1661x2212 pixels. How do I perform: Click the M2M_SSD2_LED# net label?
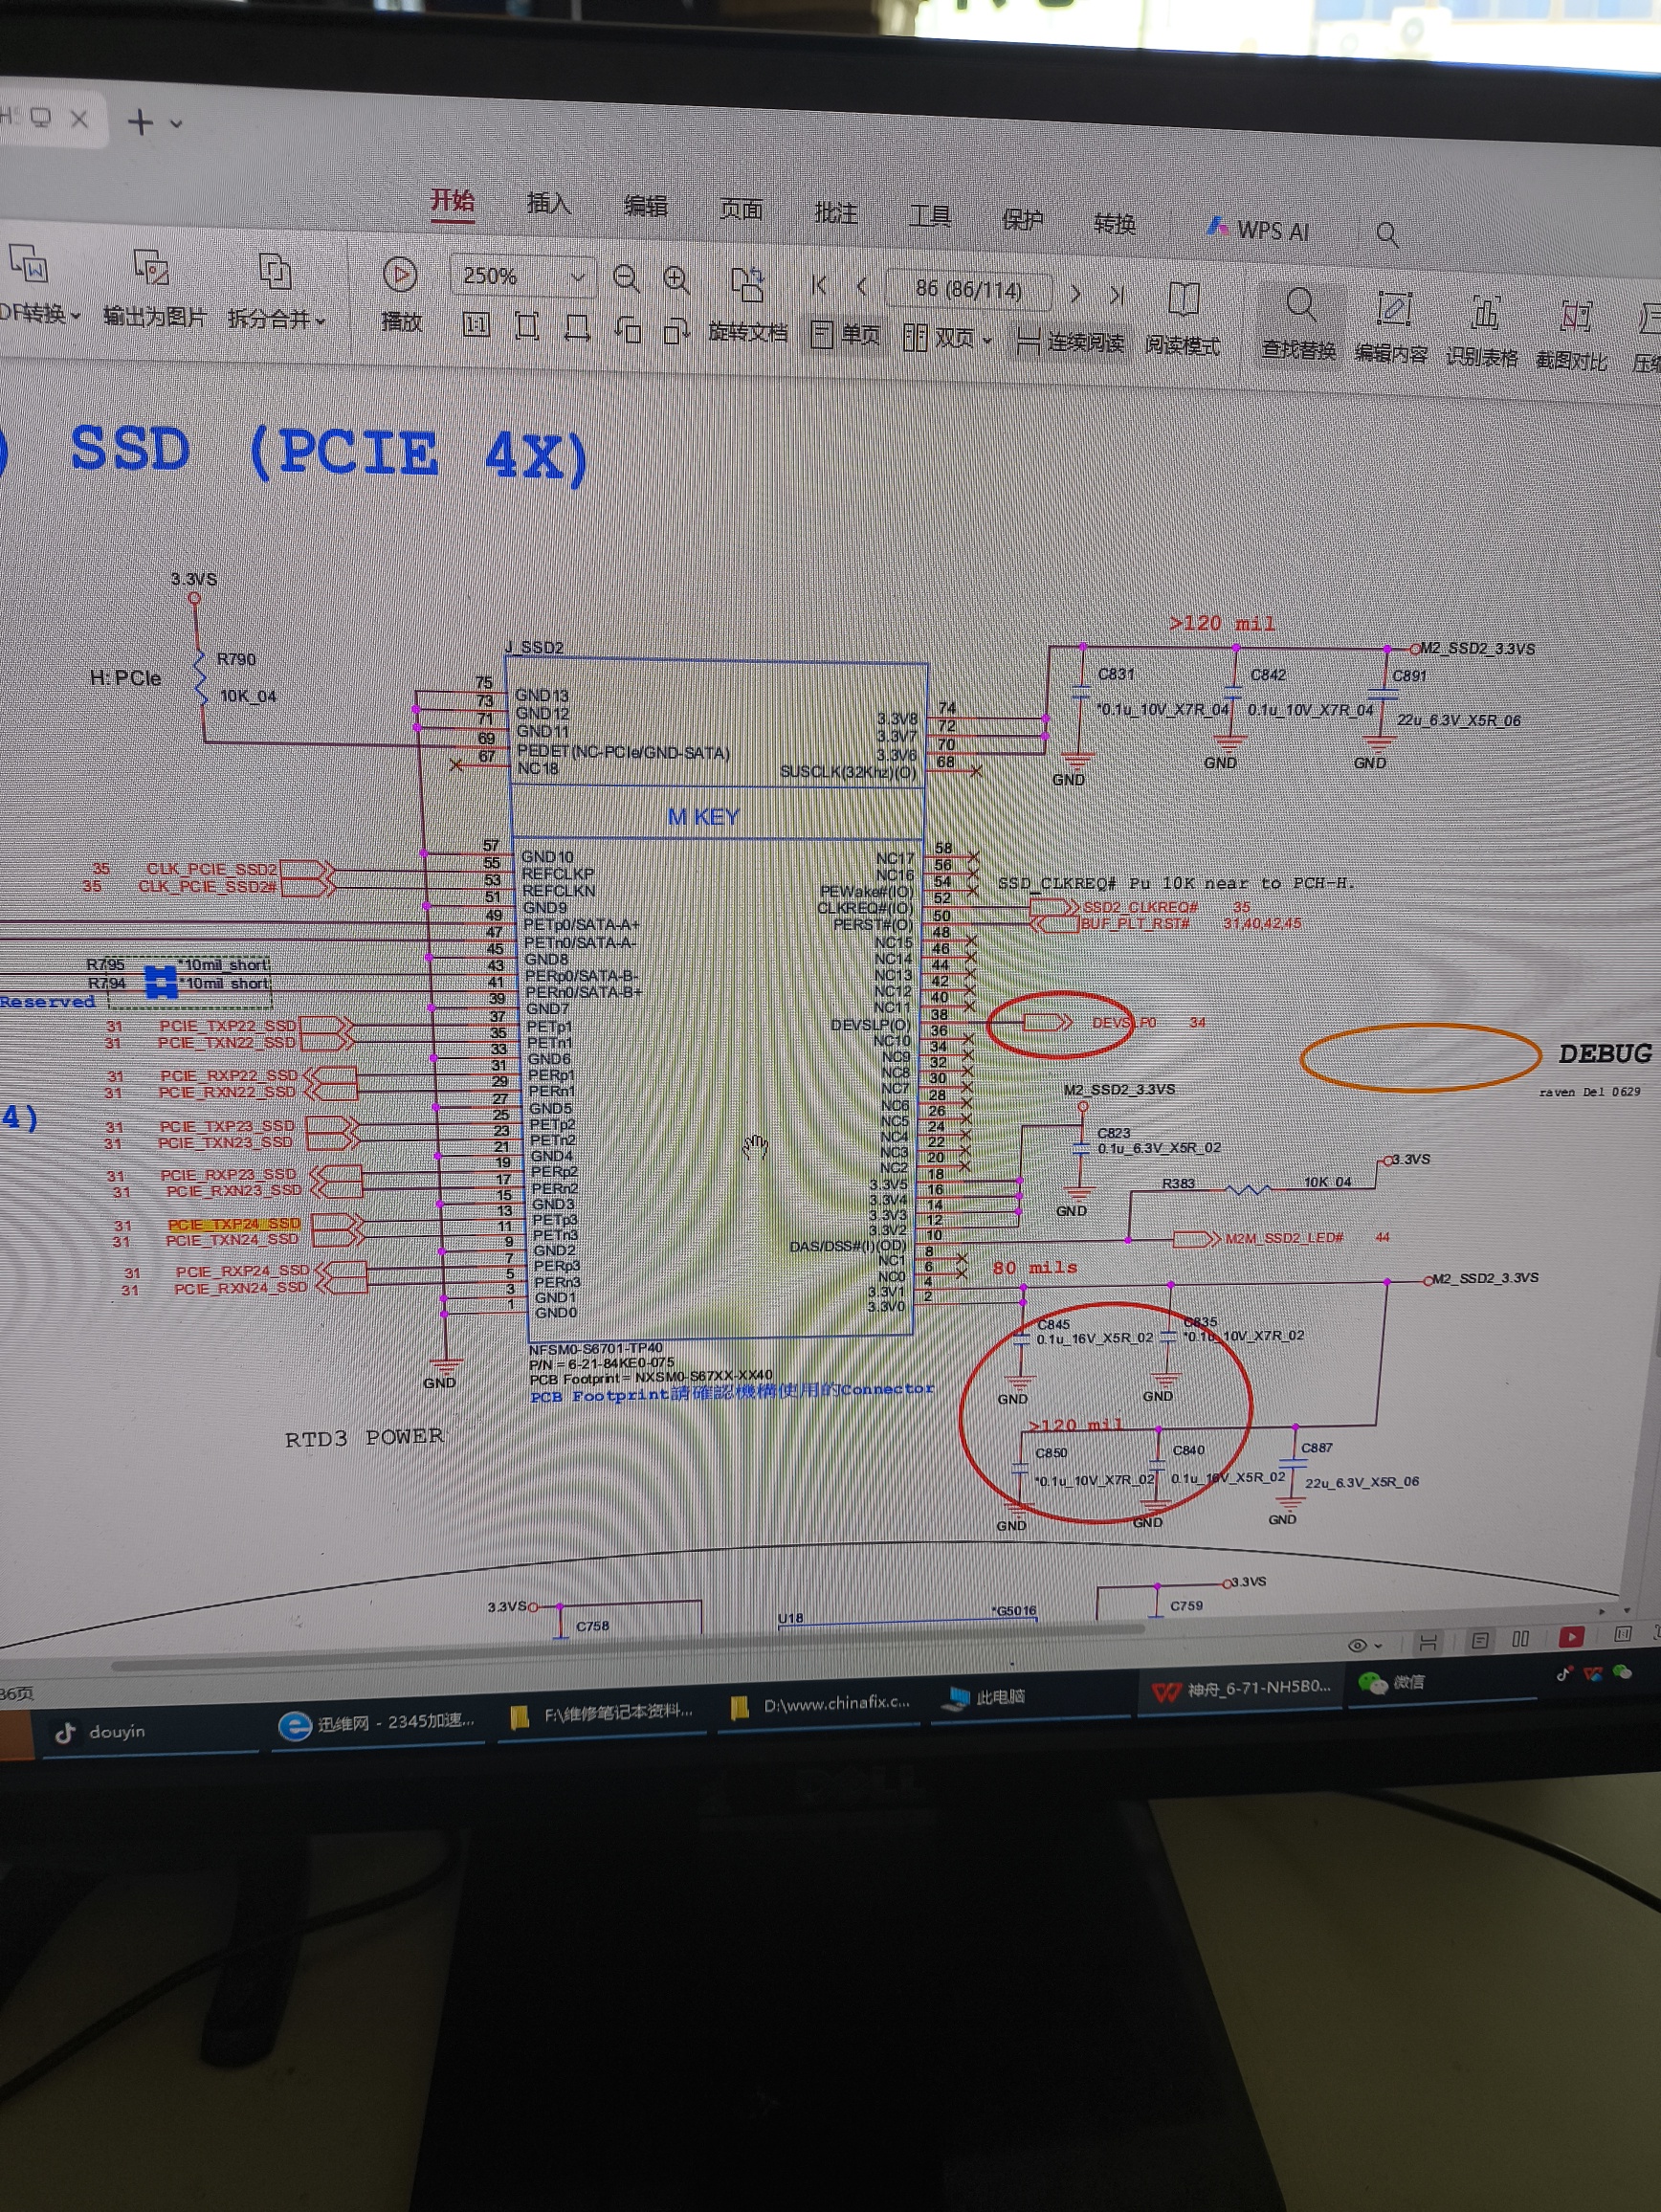point(1284,1239)
